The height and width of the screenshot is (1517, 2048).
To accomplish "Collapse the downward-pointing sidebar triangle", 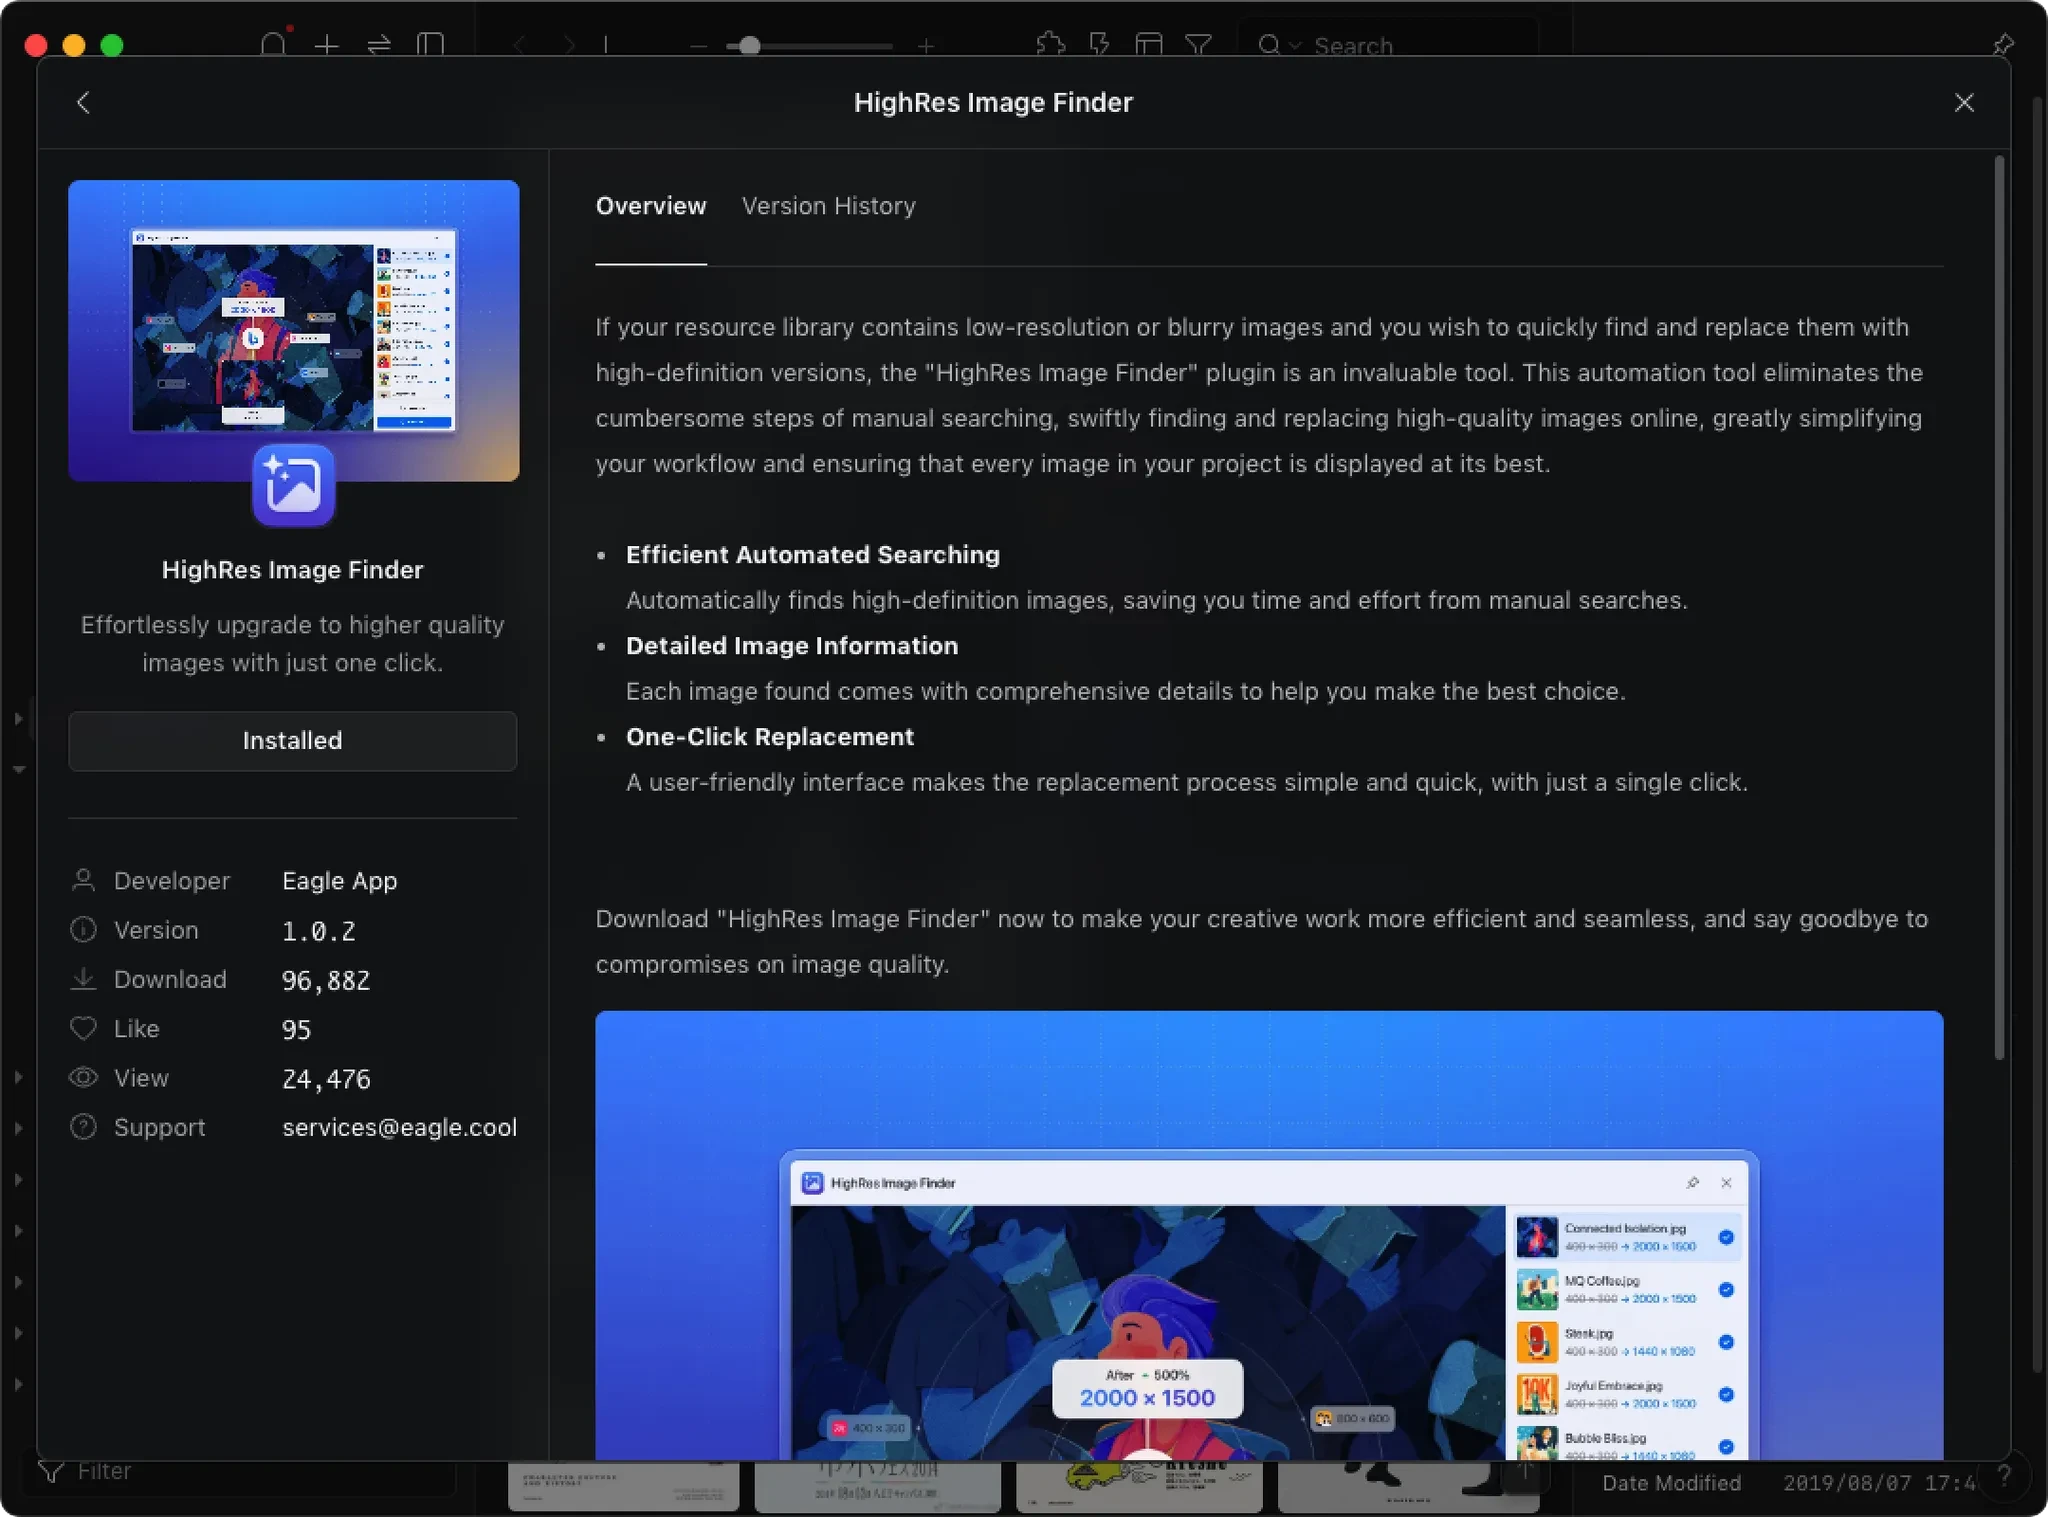I will click(x=19, y=769).
